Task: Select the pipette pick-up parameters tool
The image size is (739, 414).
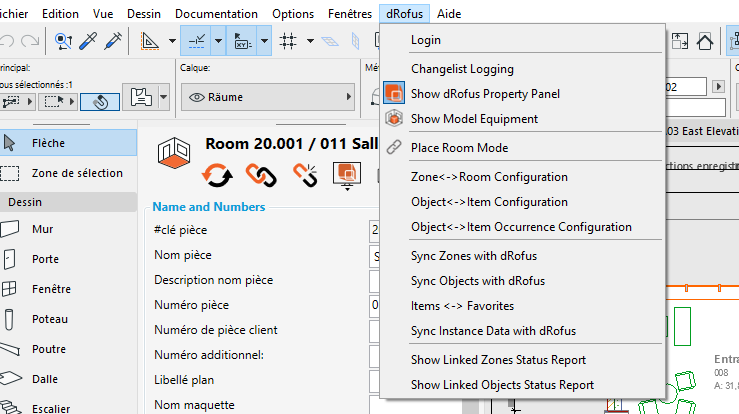Action: [x=88, y=41]
